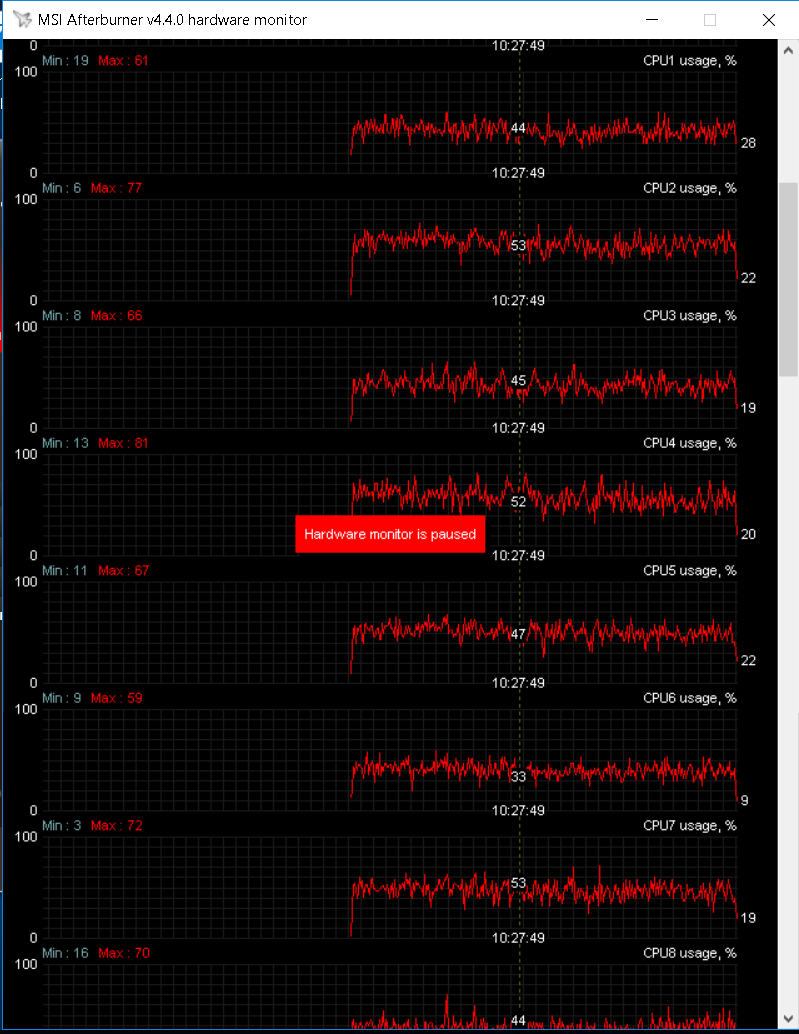This screenshot has height=1034, width=799.
Task: Click the CPU2 usage, % label
Action: click(690, 188)
